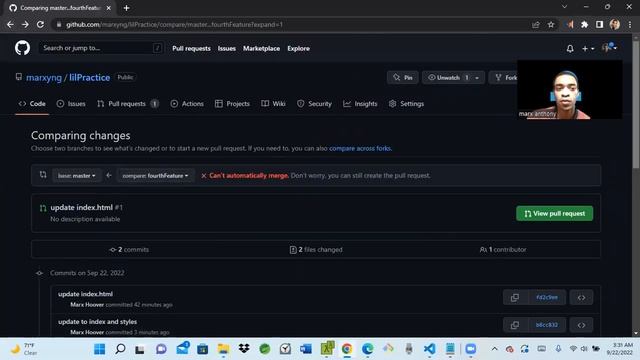Open the Windows Start menu
Screen dimensions: 640x360
pos(100,349)
